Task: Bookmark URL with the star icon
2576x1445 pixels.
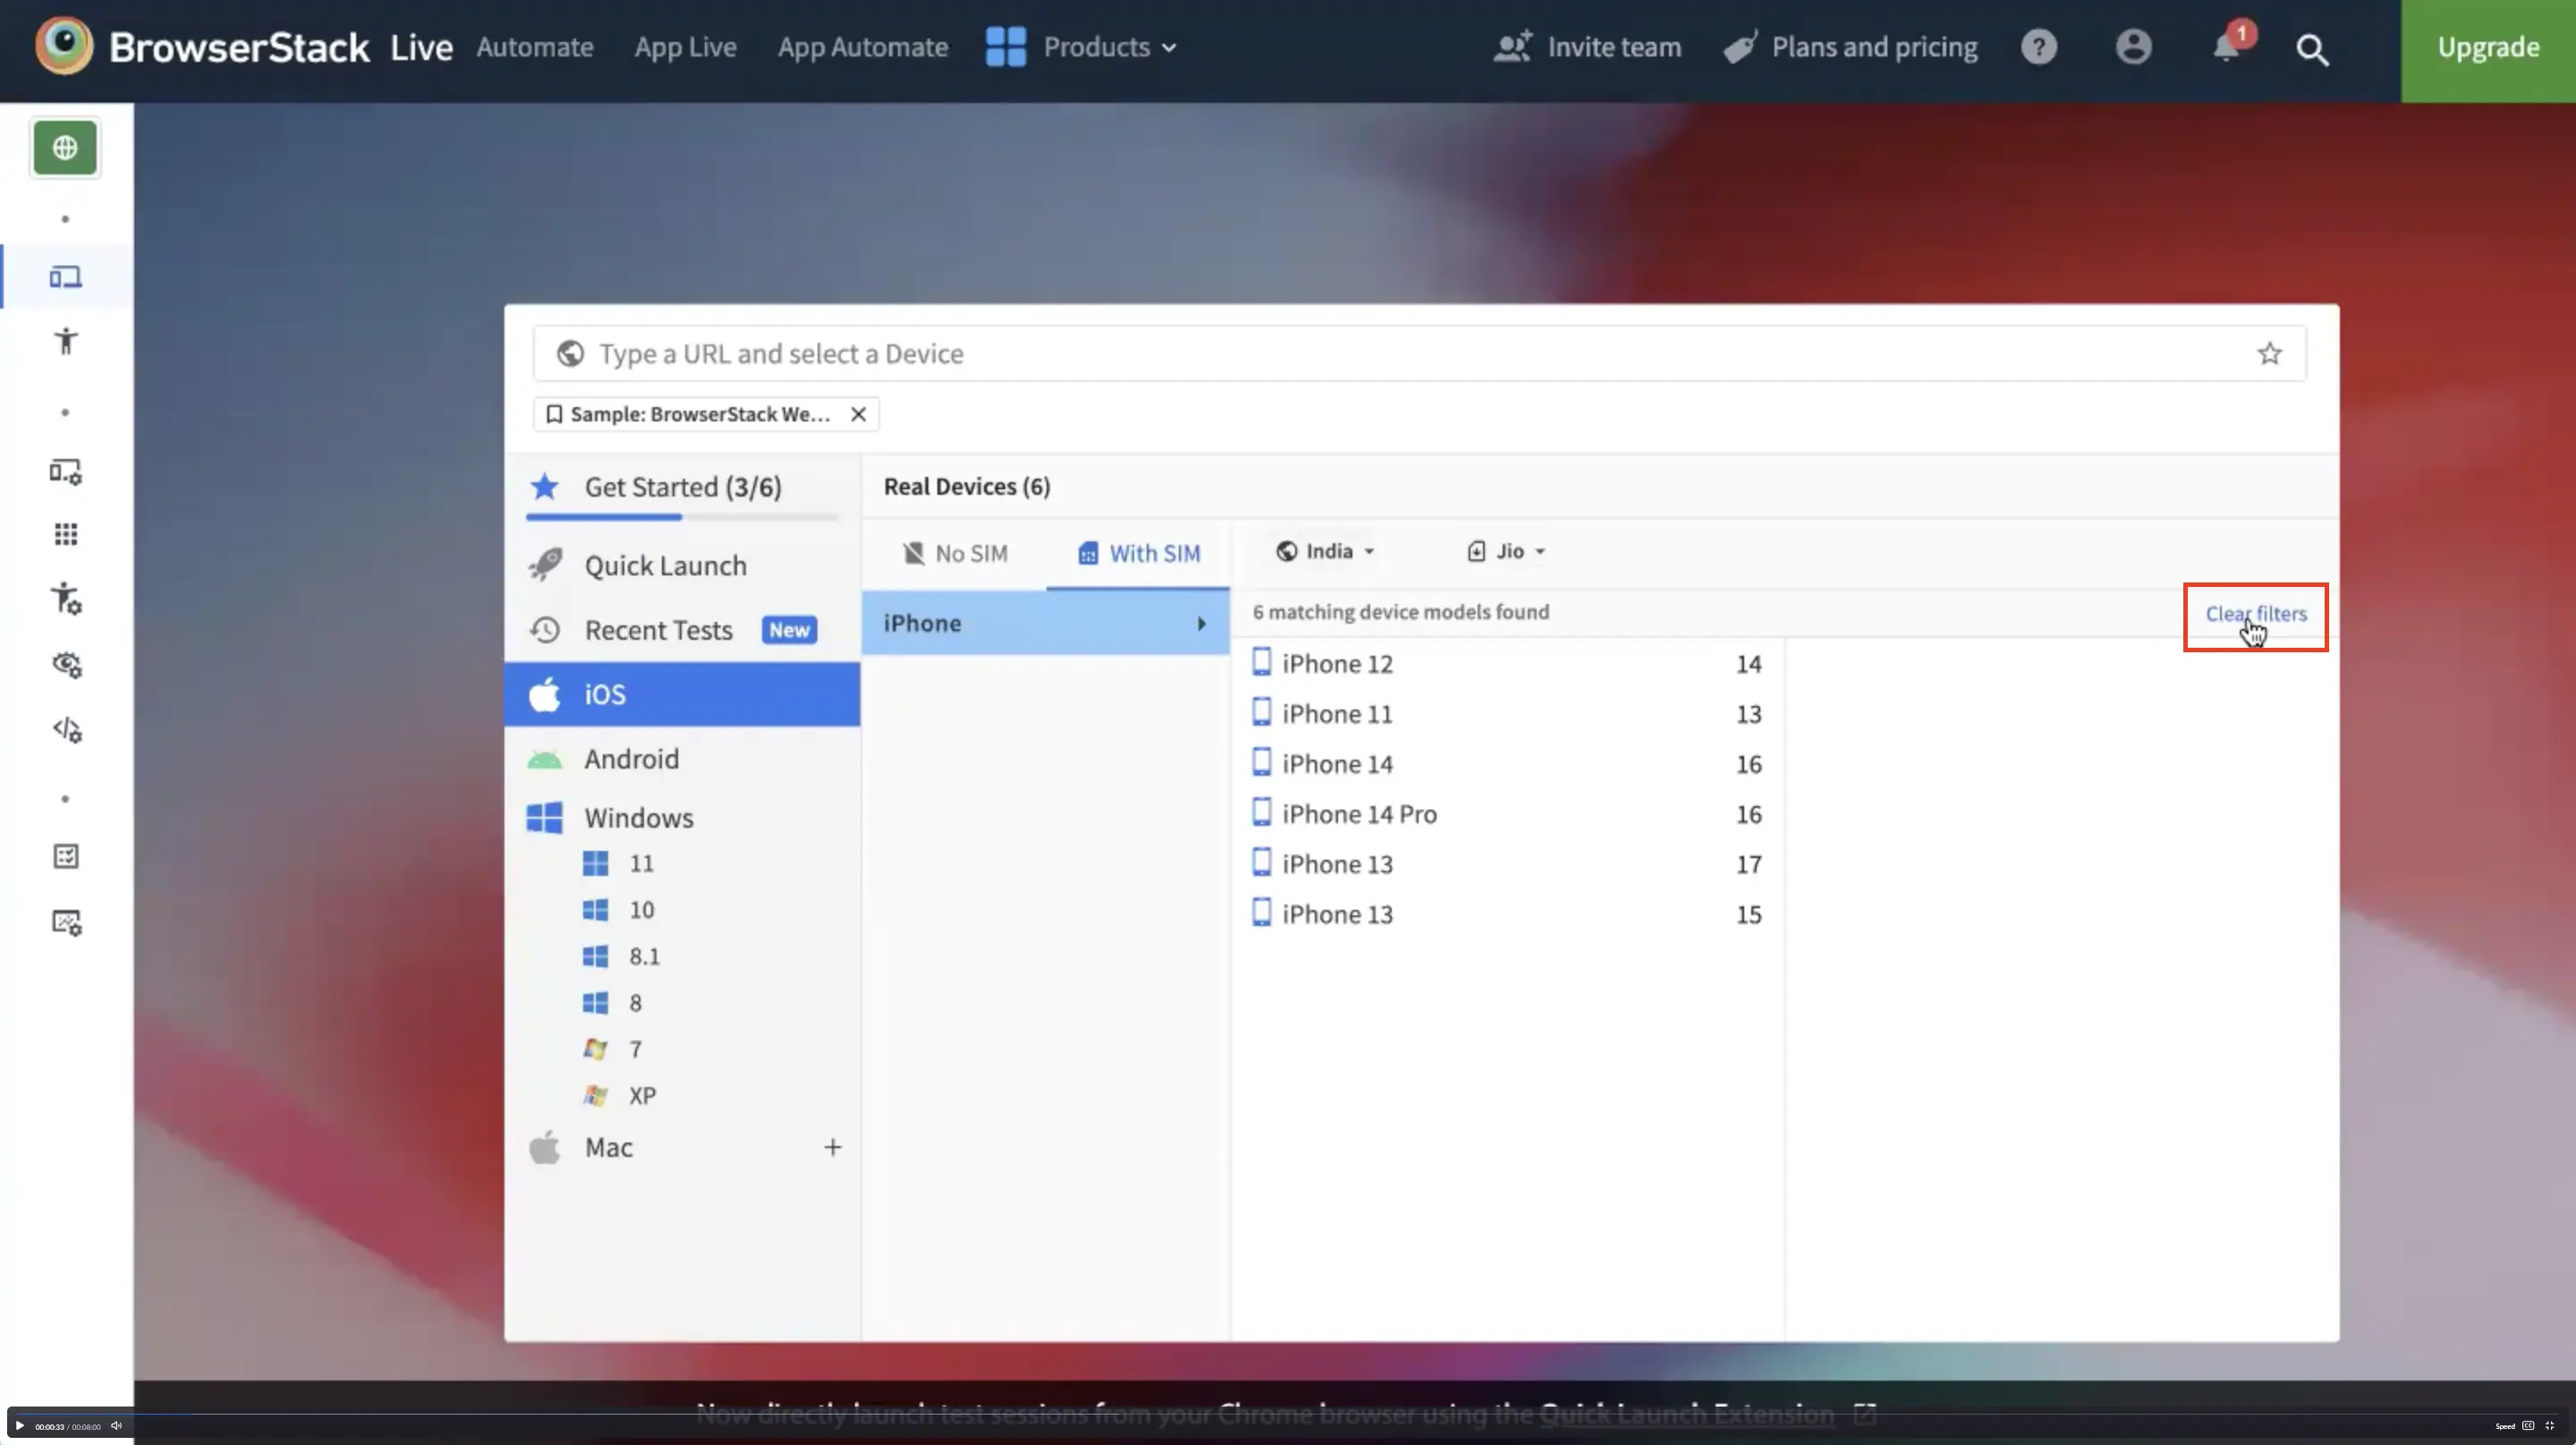Action: (x=2269, y=353)
